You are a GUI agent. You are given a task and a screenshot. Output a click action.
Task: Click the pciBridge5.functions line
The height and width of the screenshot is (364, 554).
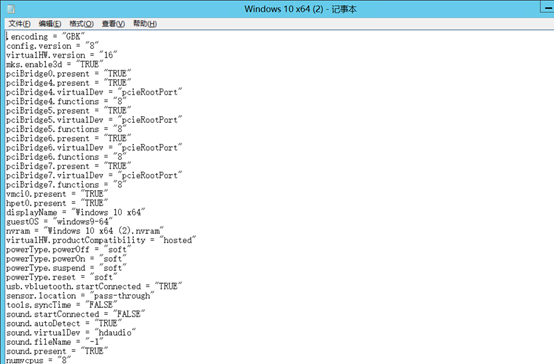point(66,129)
